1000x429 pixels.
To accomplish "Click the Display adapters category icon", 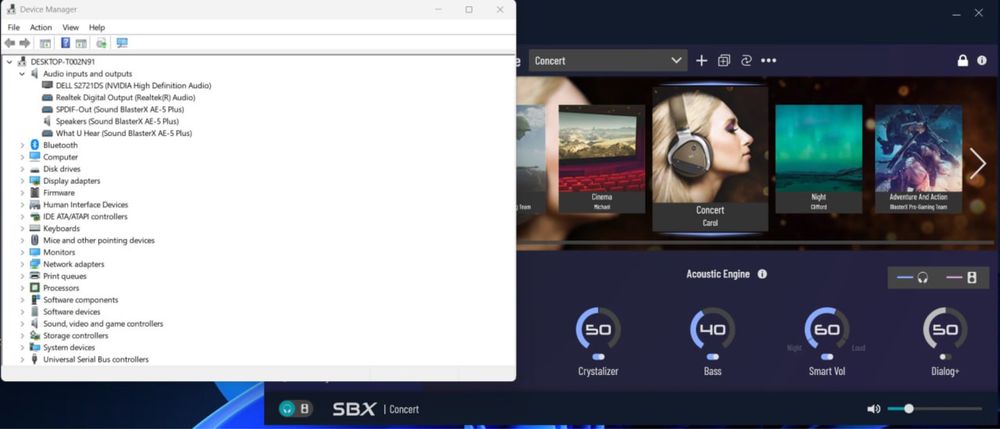I will pyautogui.click(x=34, y=180).
